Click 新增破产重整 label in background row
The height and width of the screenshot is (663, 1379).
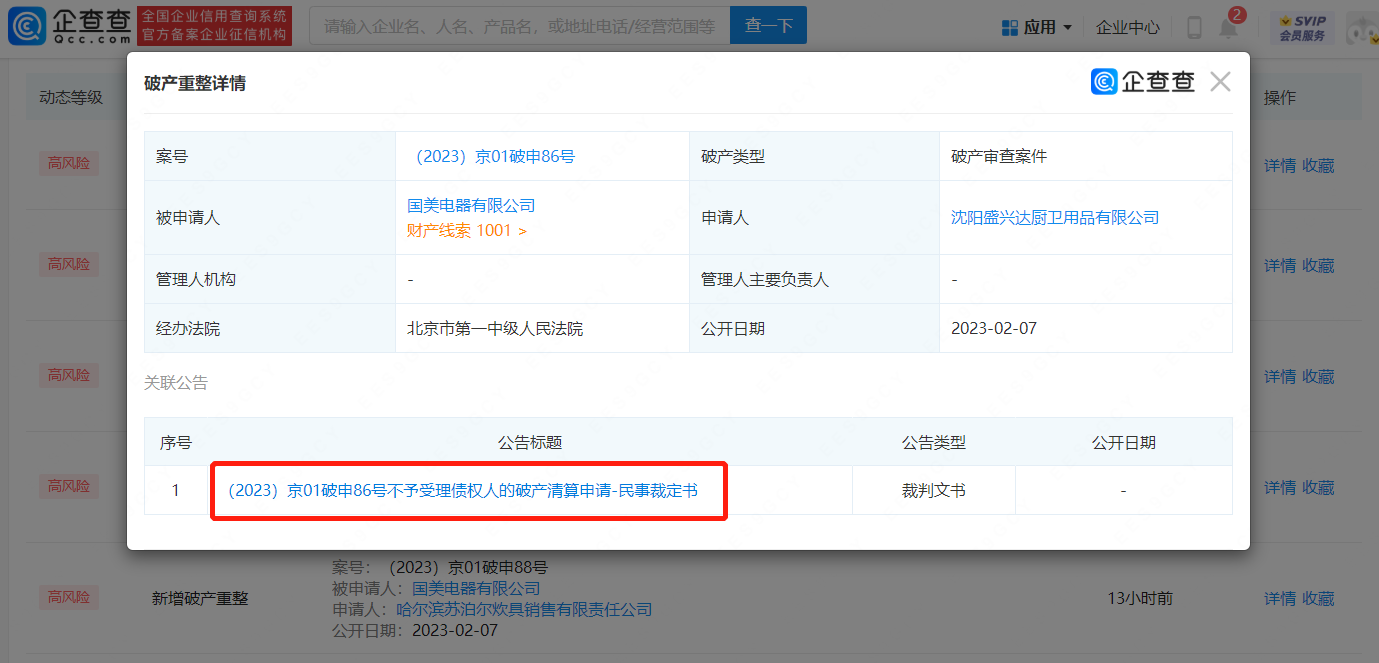click(200, 598)
